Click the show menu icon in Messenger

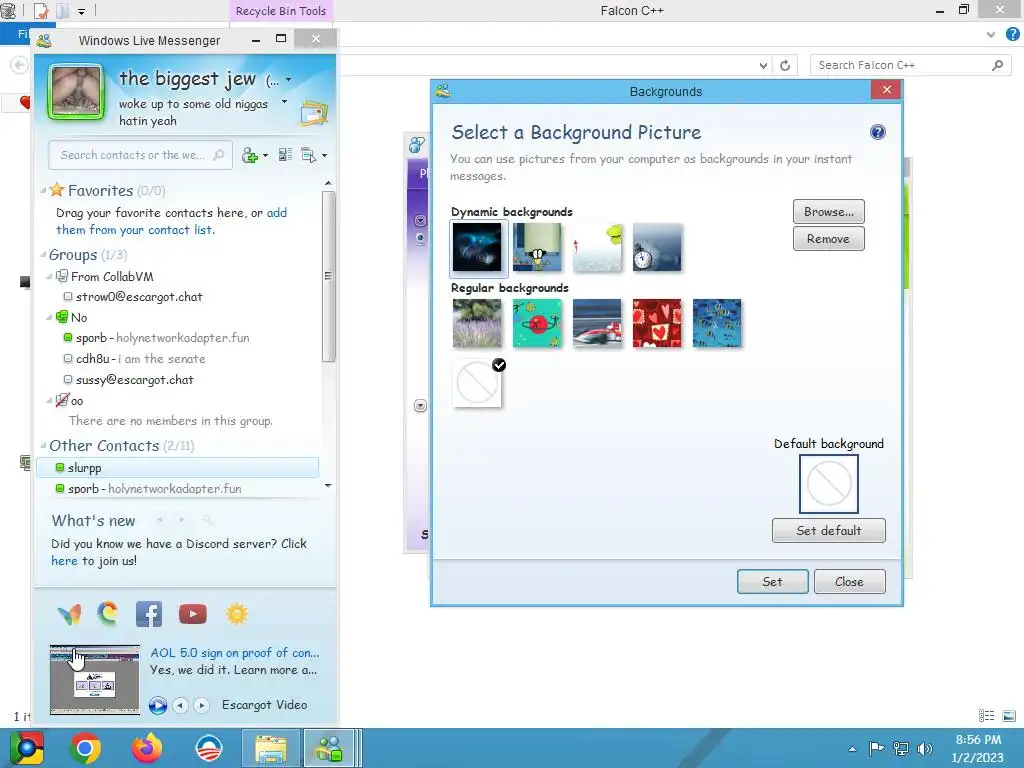coord(308,155)
